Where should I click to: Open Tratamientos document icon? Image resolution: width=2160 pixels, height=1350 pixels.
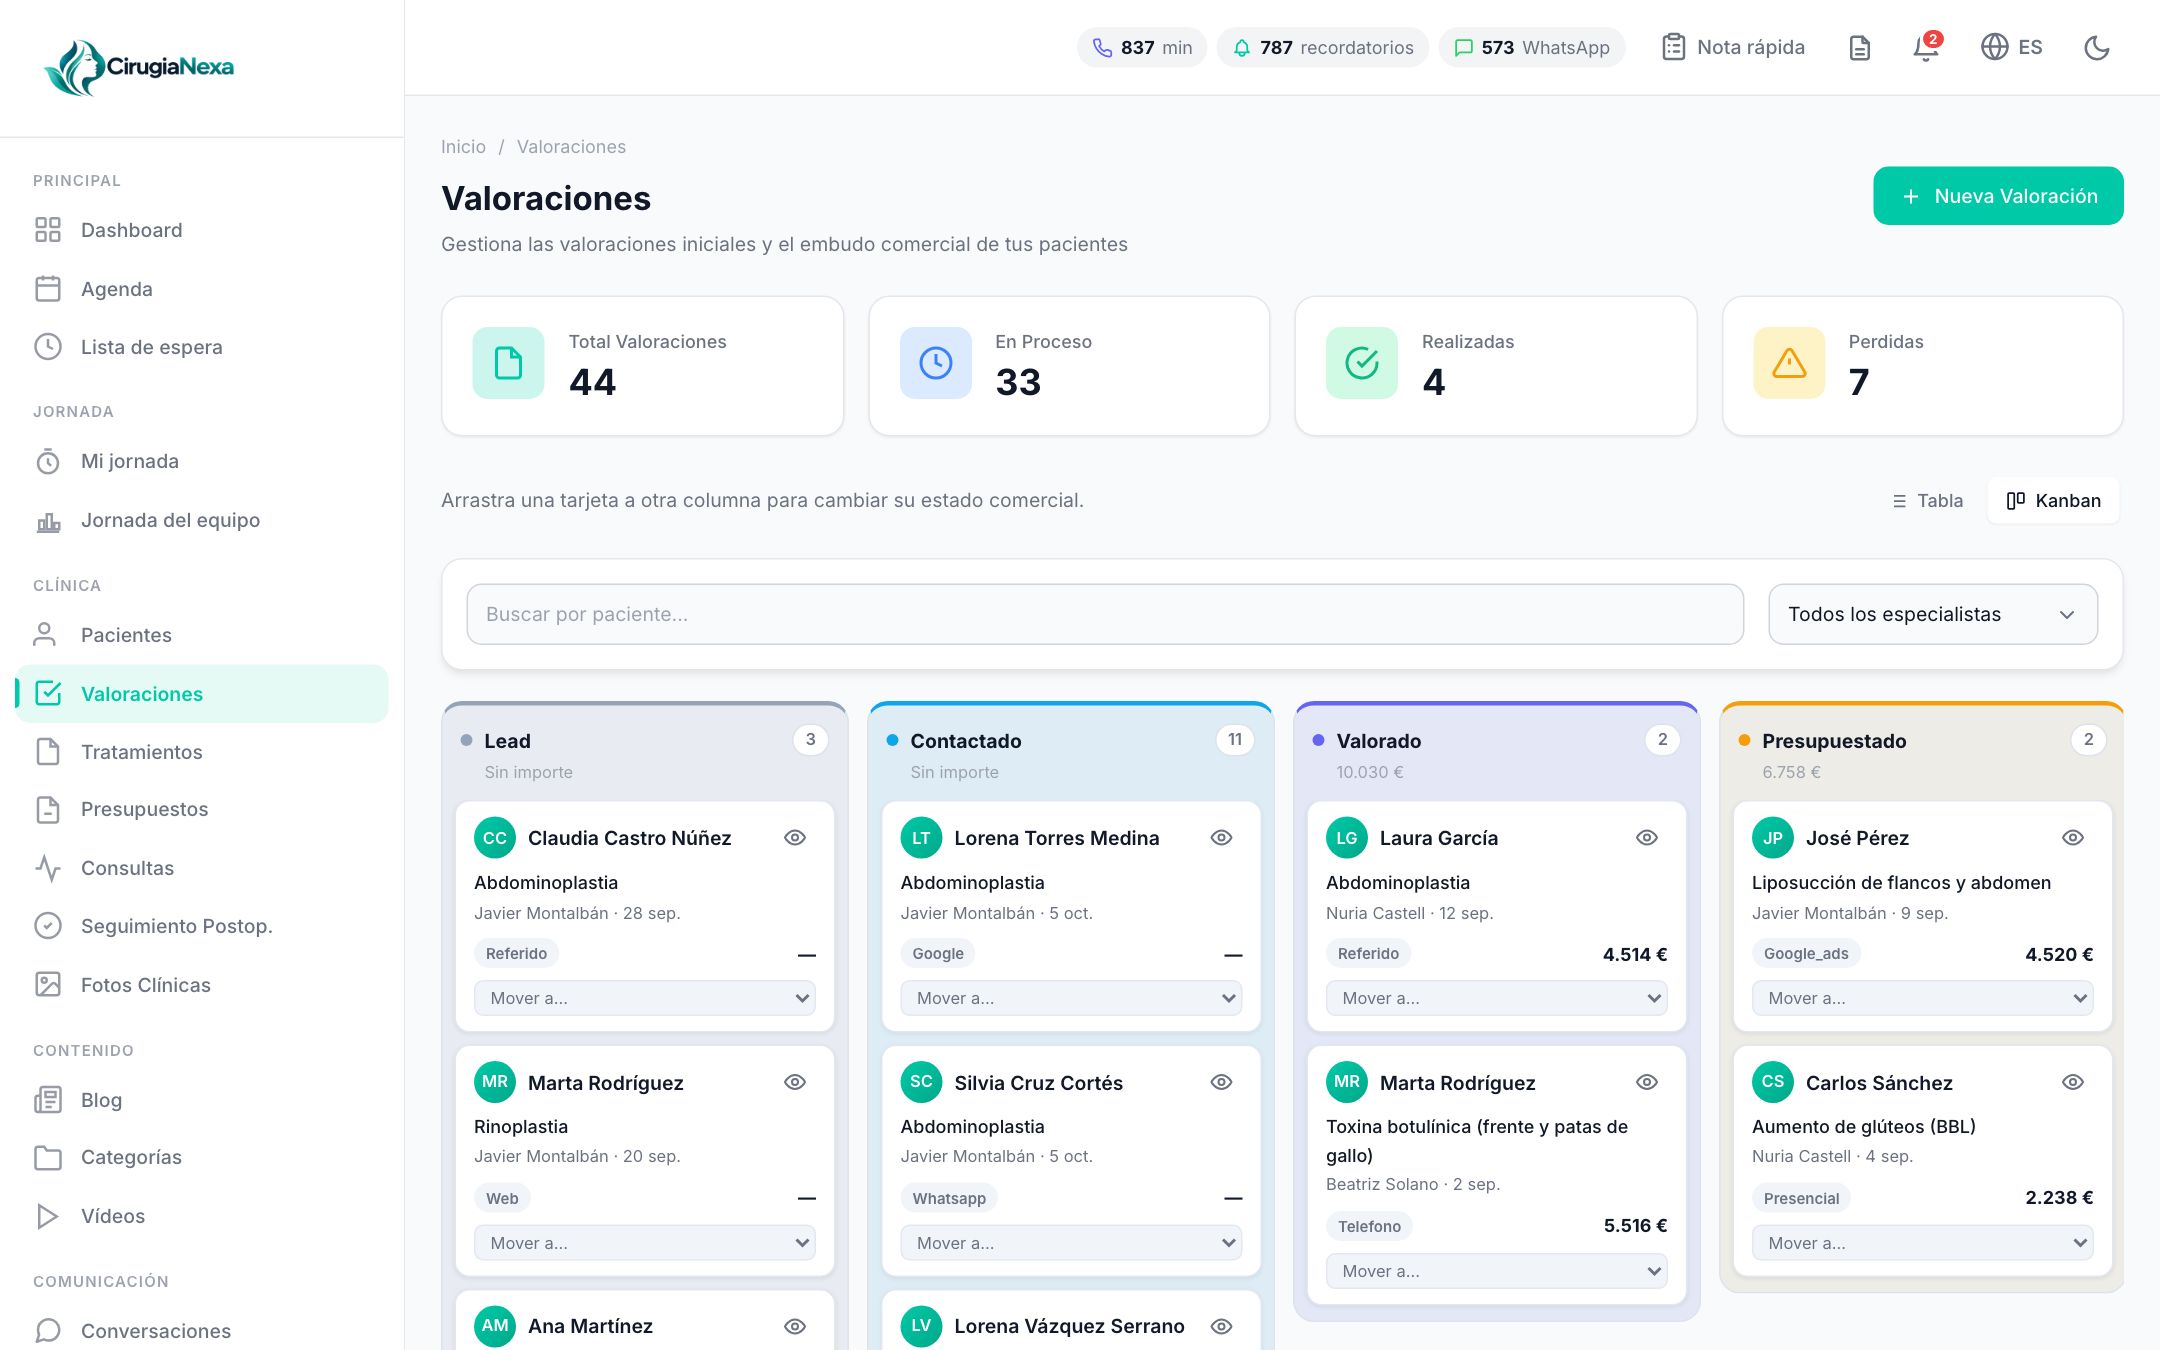(x=48, y=752)
